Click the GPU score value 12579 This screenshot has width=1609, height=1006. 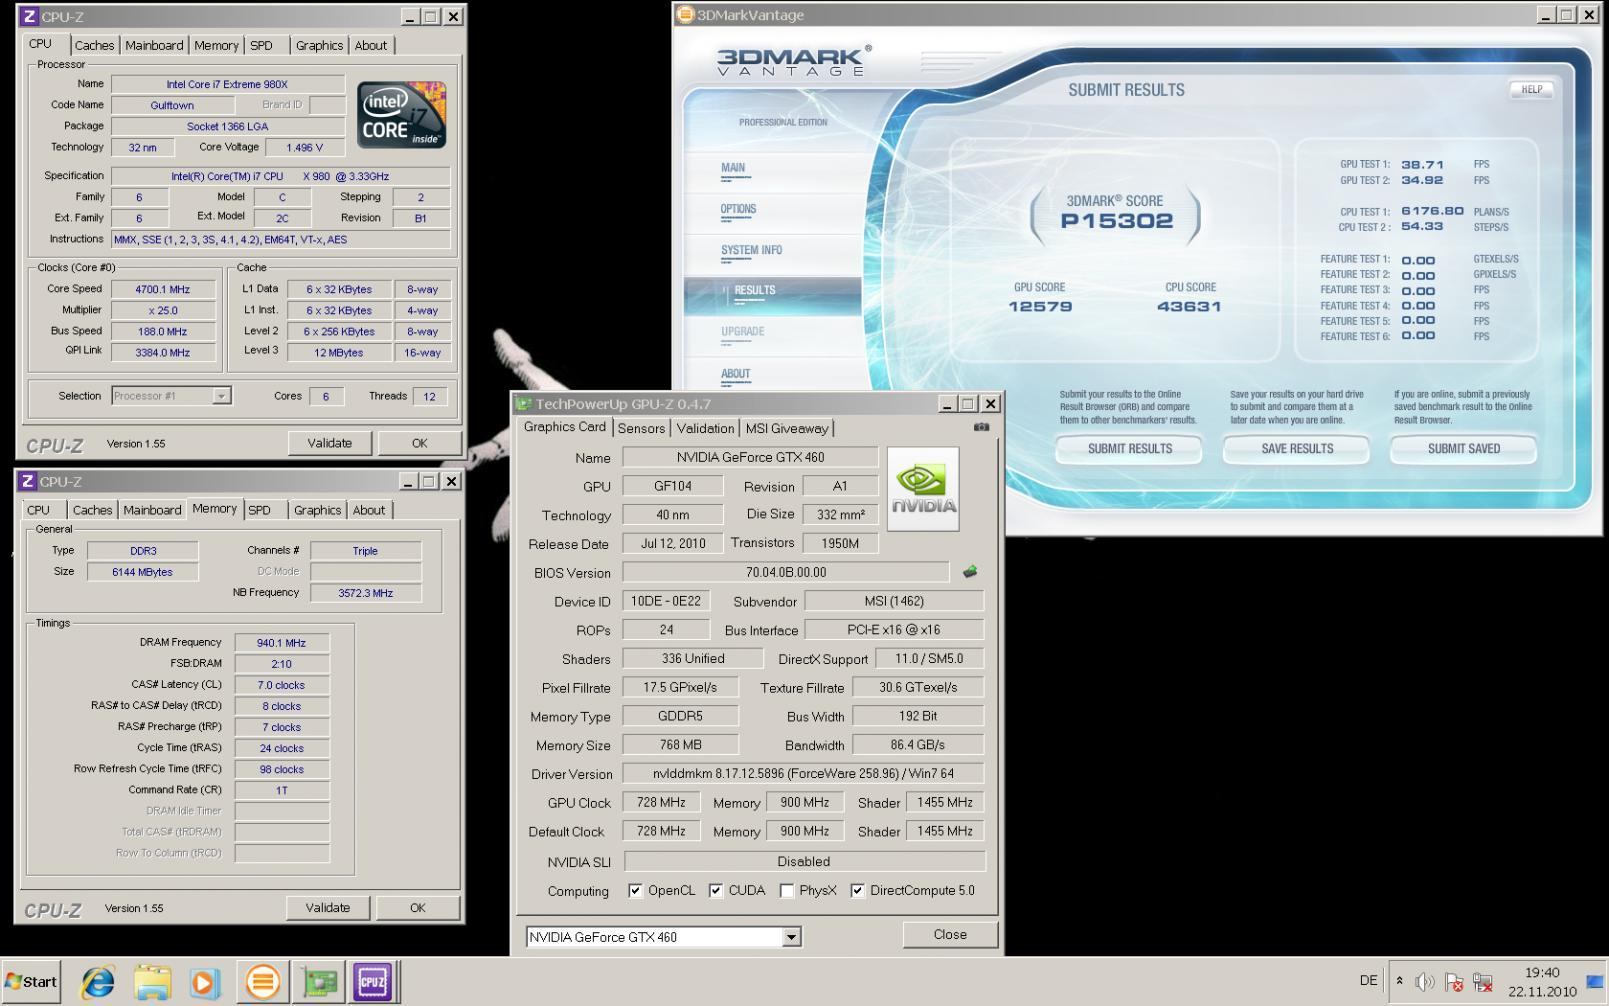click(1040, 307)
